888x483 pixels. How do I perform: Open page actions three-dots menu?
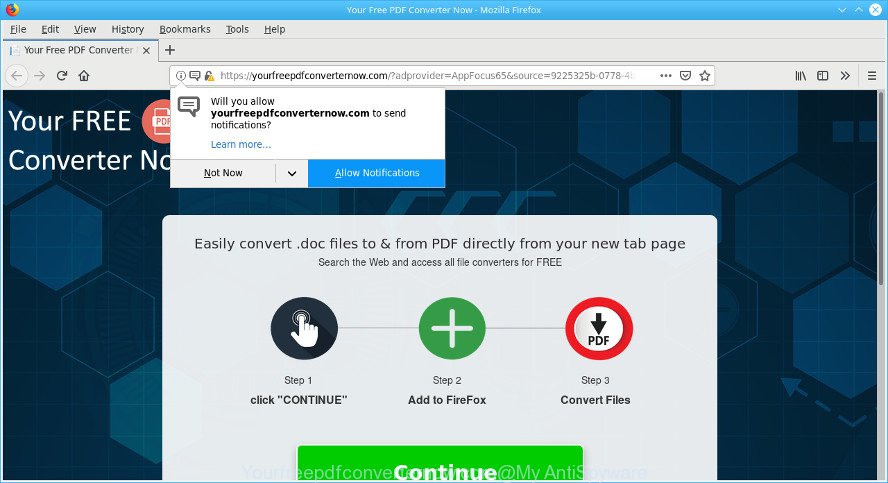[666, 75]
